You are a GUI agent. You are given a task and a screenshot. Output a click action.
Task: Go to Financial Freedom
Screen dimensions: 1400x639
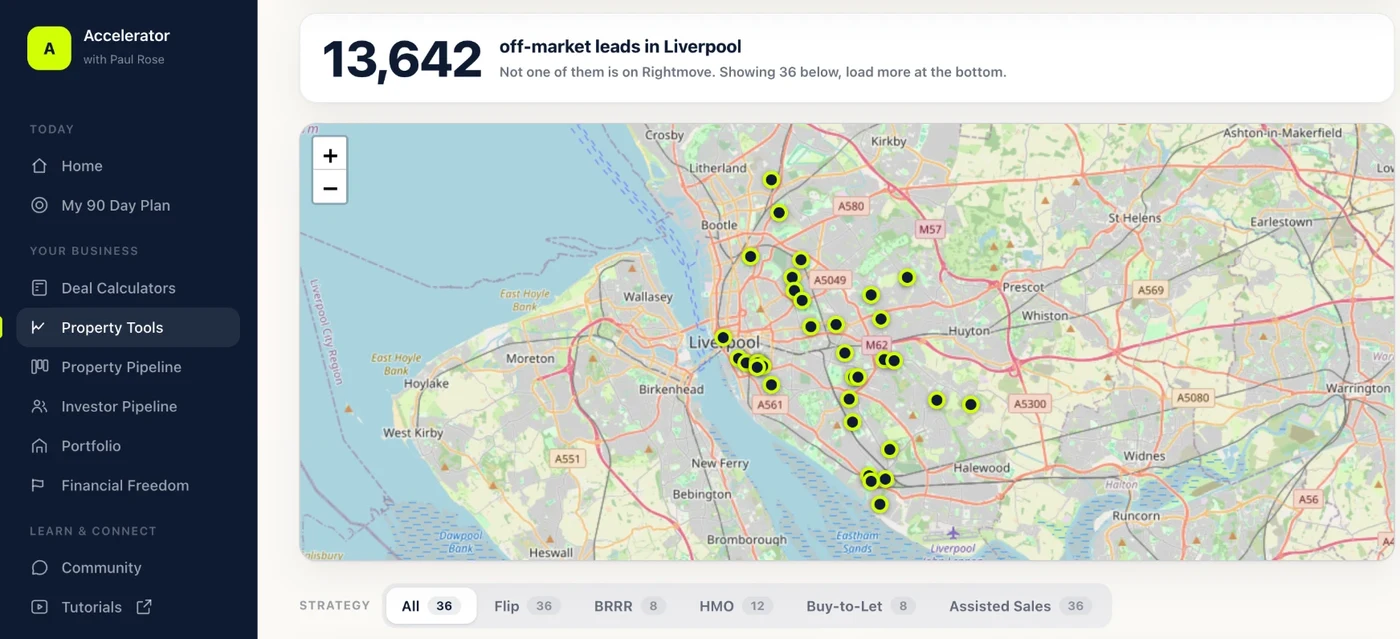click(x=128, y=485)
